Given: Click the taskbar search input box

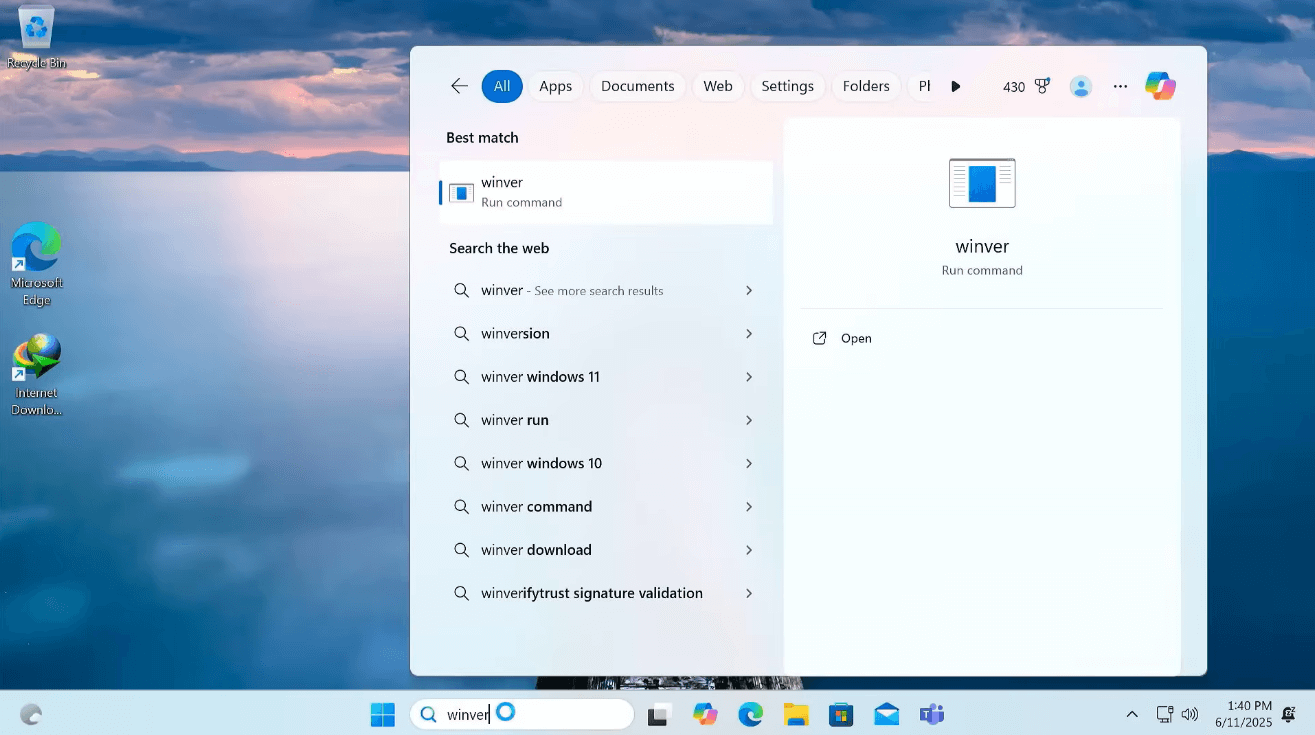Looking at the screenshot, I should coord(560,714).
